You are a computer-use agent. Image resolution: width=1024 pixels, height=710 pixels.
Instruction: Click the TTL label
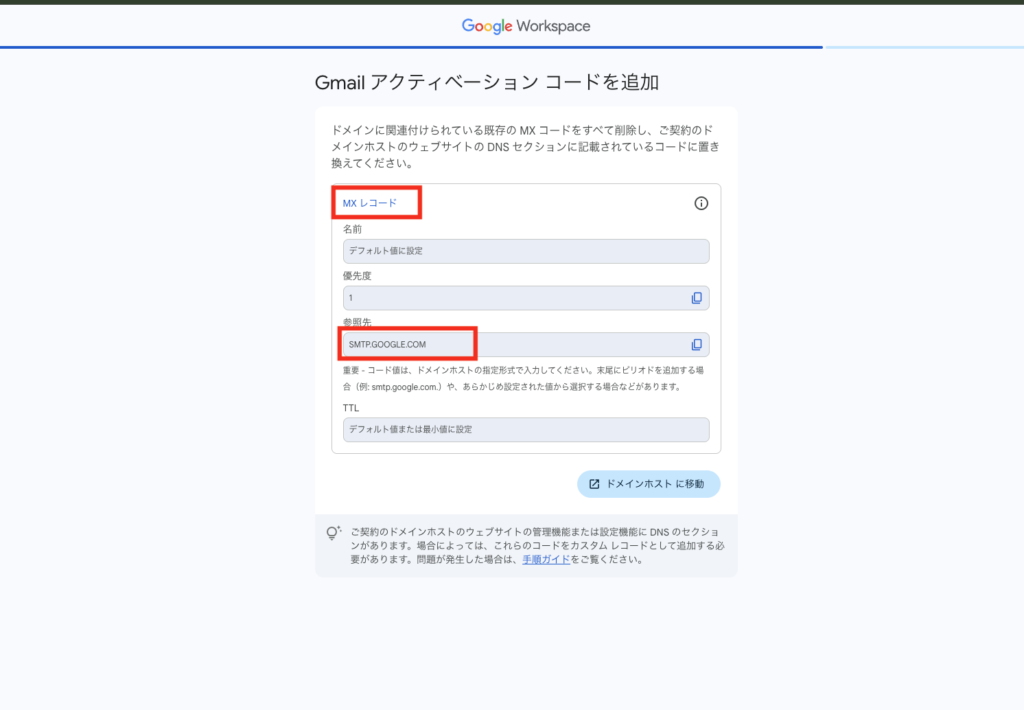coord(351,408)
